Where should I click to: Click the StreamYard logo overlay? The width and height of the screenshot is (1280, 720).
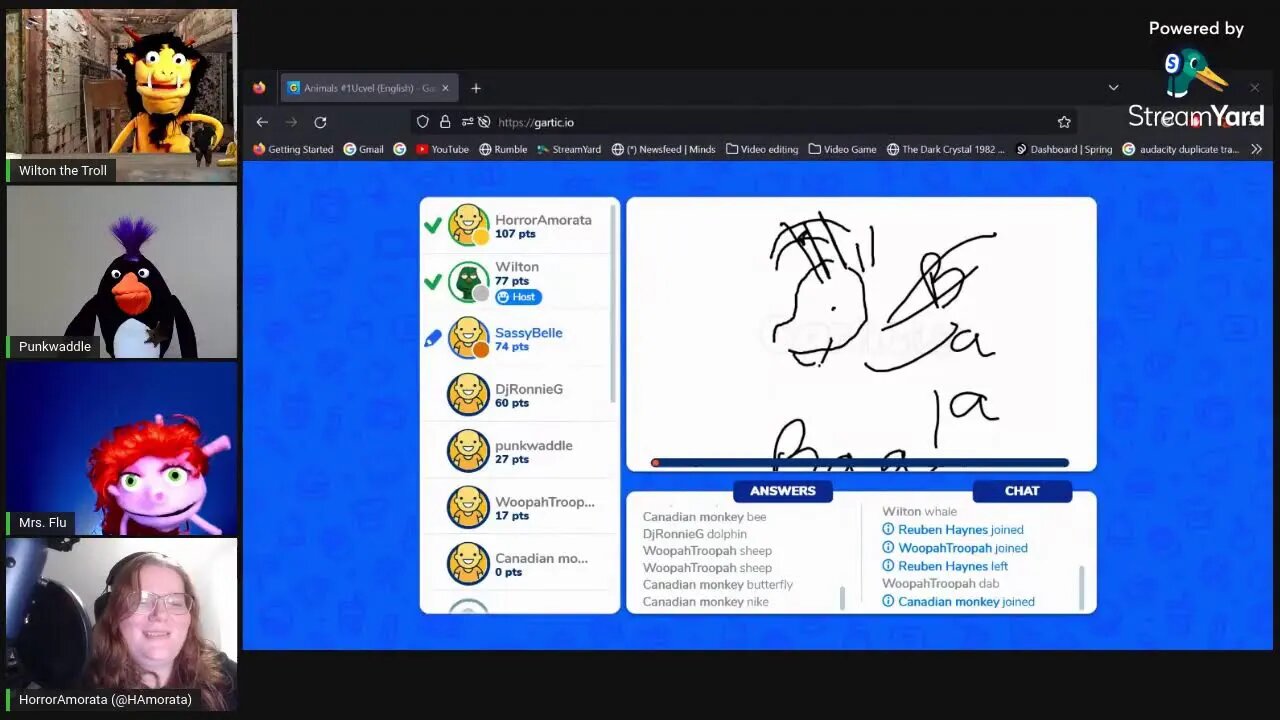pyautogui.click(x=1196, y=90)
